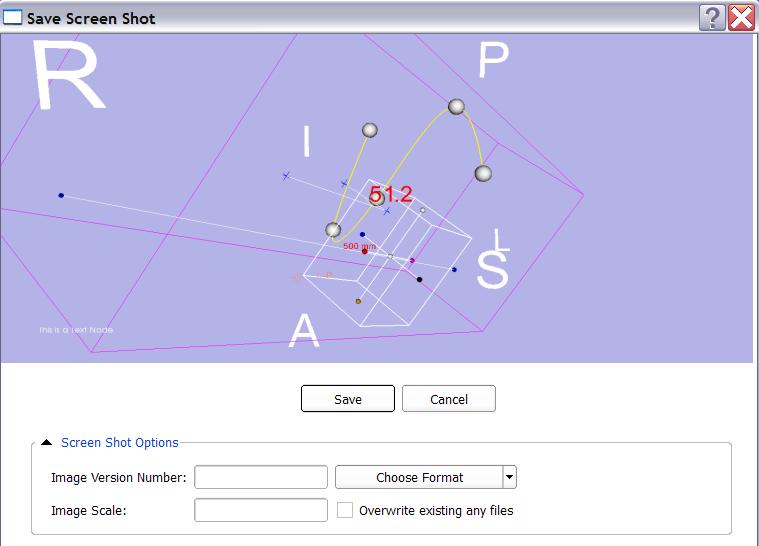
Task: Click the P orientation marker in preview
Action: (x=493, y=62)
